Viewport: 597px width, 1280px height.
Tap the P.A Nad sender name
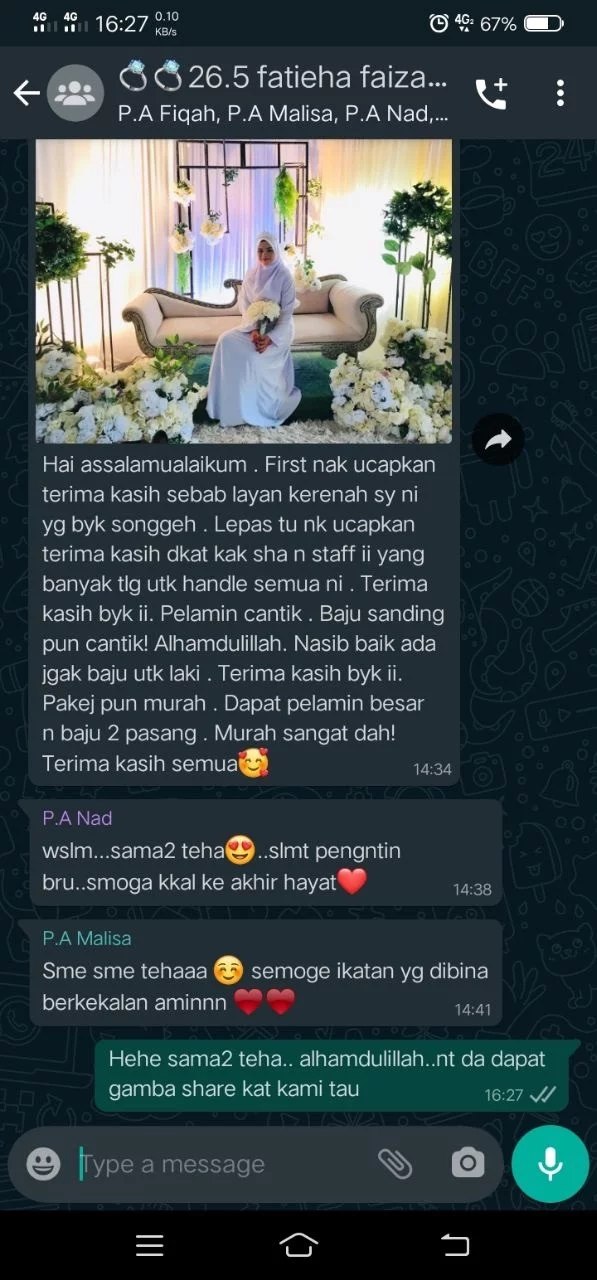coord(77,818)
